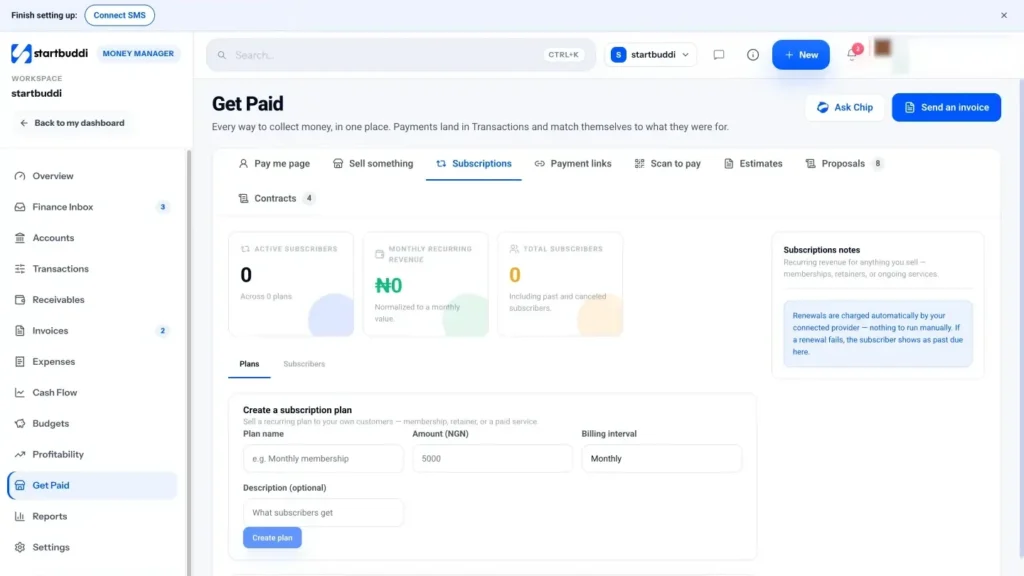1024x576 pixels.
Task: Click the Estimates document icon
Action: pos(728,163)
